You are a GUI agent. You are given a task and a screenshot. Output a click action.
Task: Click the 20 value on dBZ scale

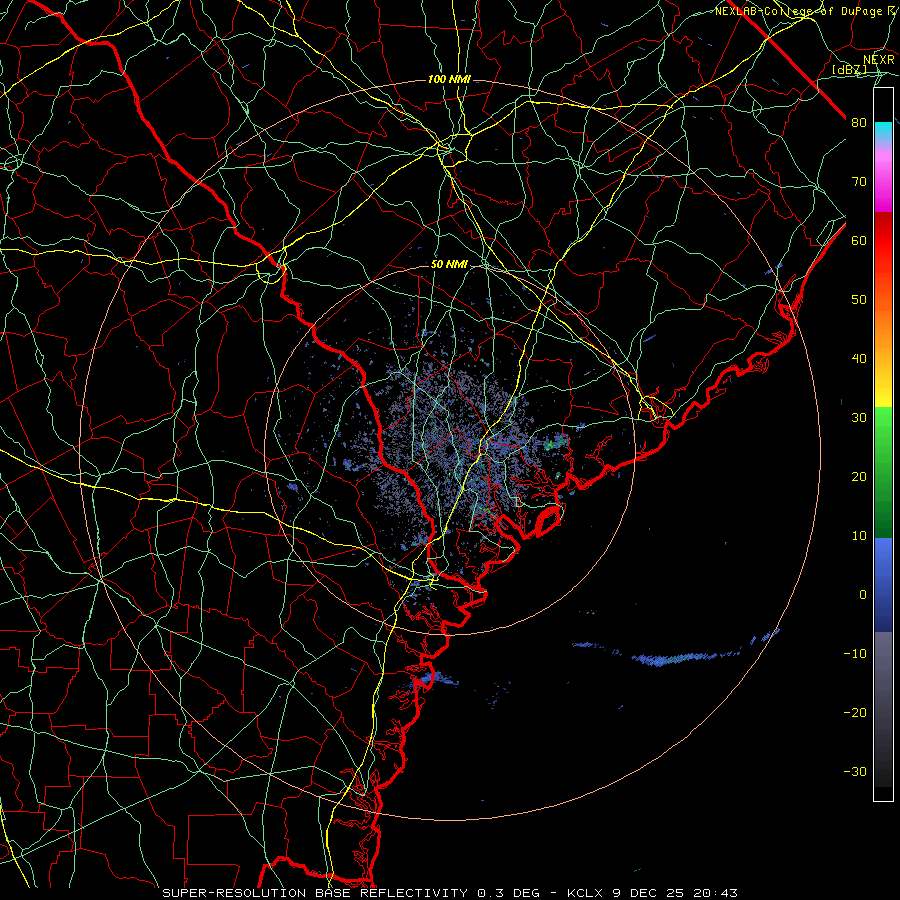click(859, 476)
